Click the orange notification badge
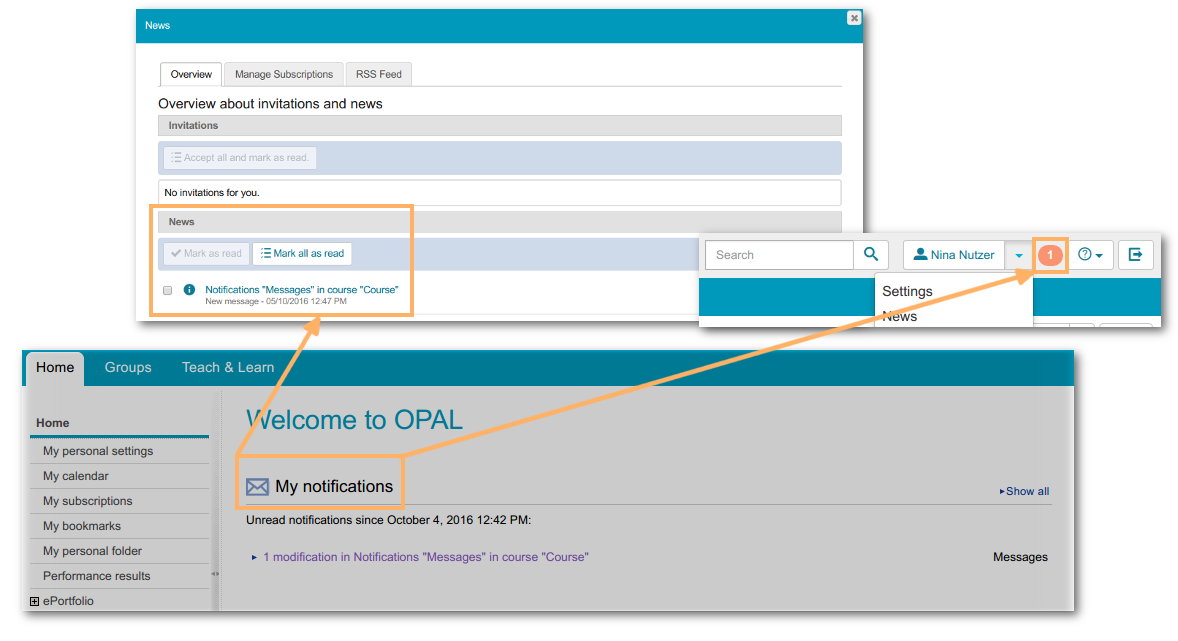Screen dimensions: 1178x641 pos(1050,255)
